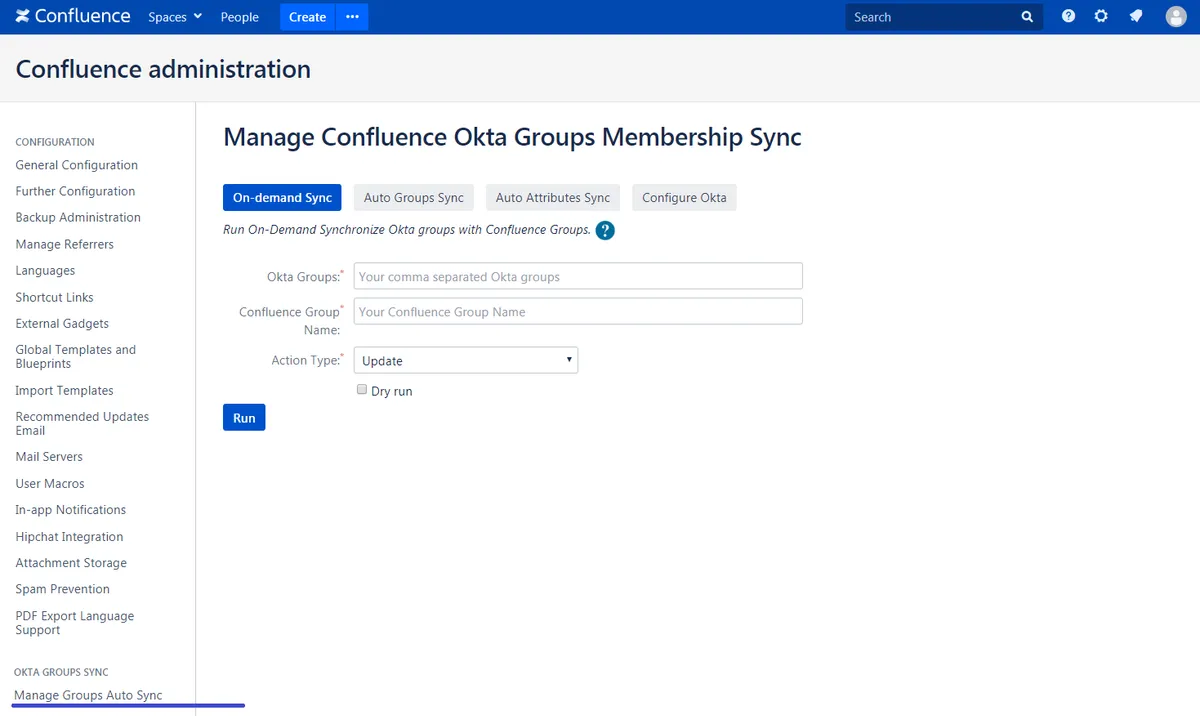Open User Macros link
The width and height of the screenshot is (1200, 716).
(50, 483)
